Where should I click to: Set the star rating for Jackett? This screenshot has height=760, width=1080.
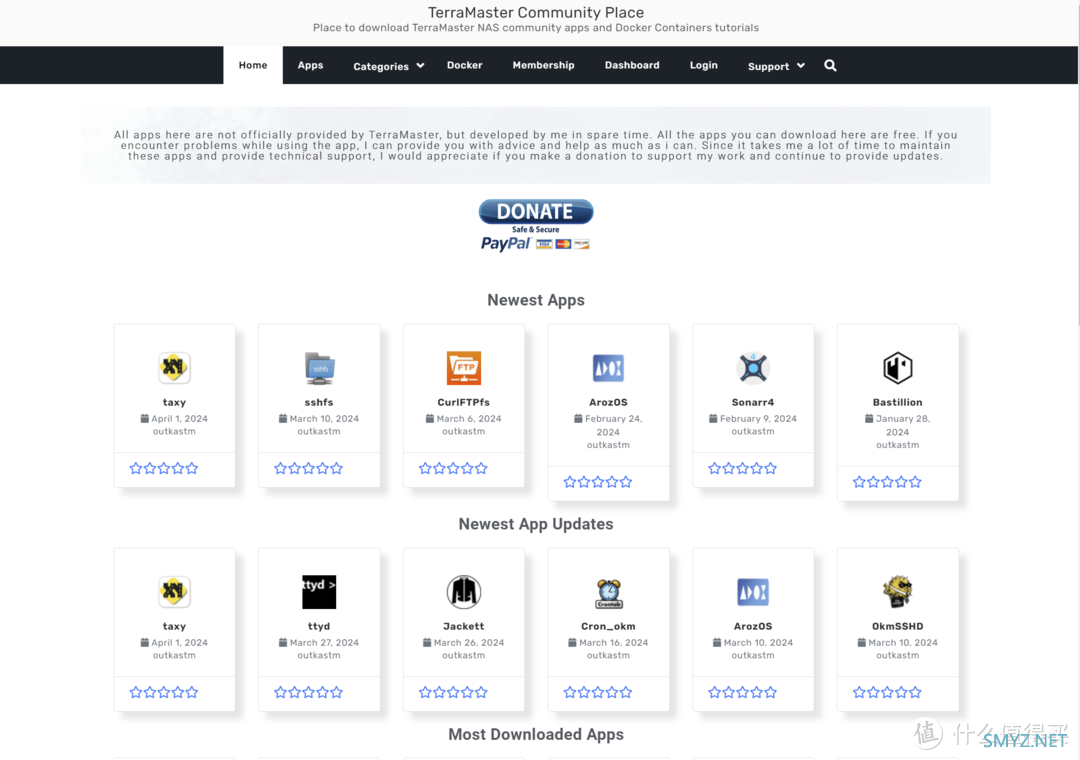click(x=453, y=692)
